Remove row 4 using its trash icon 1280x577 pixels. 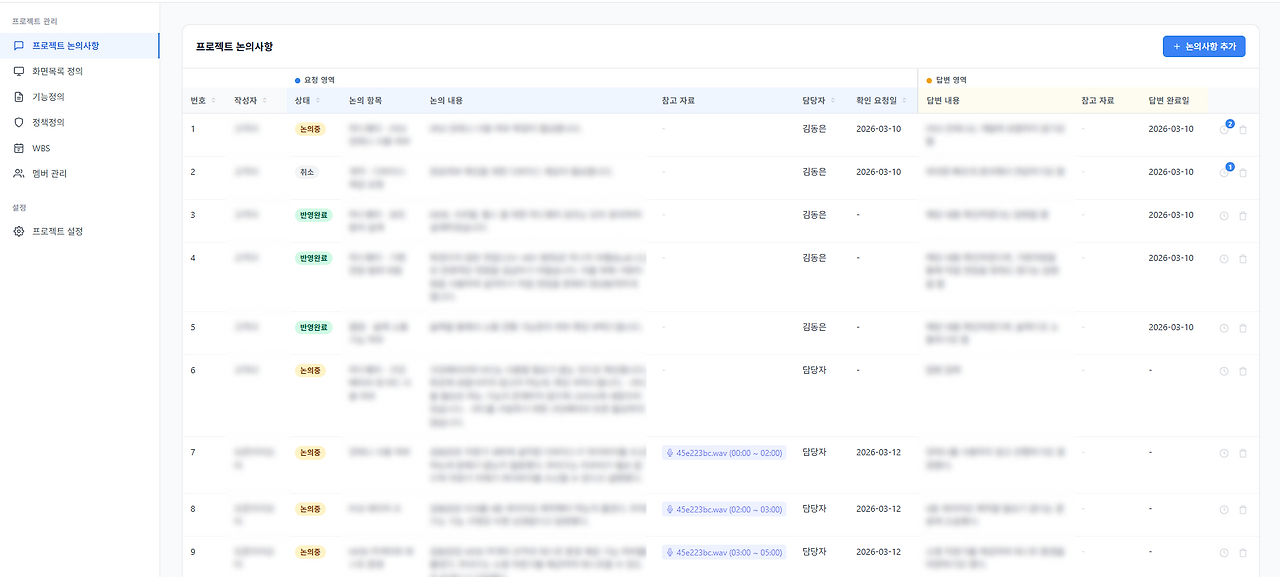tap(1243, 258)
